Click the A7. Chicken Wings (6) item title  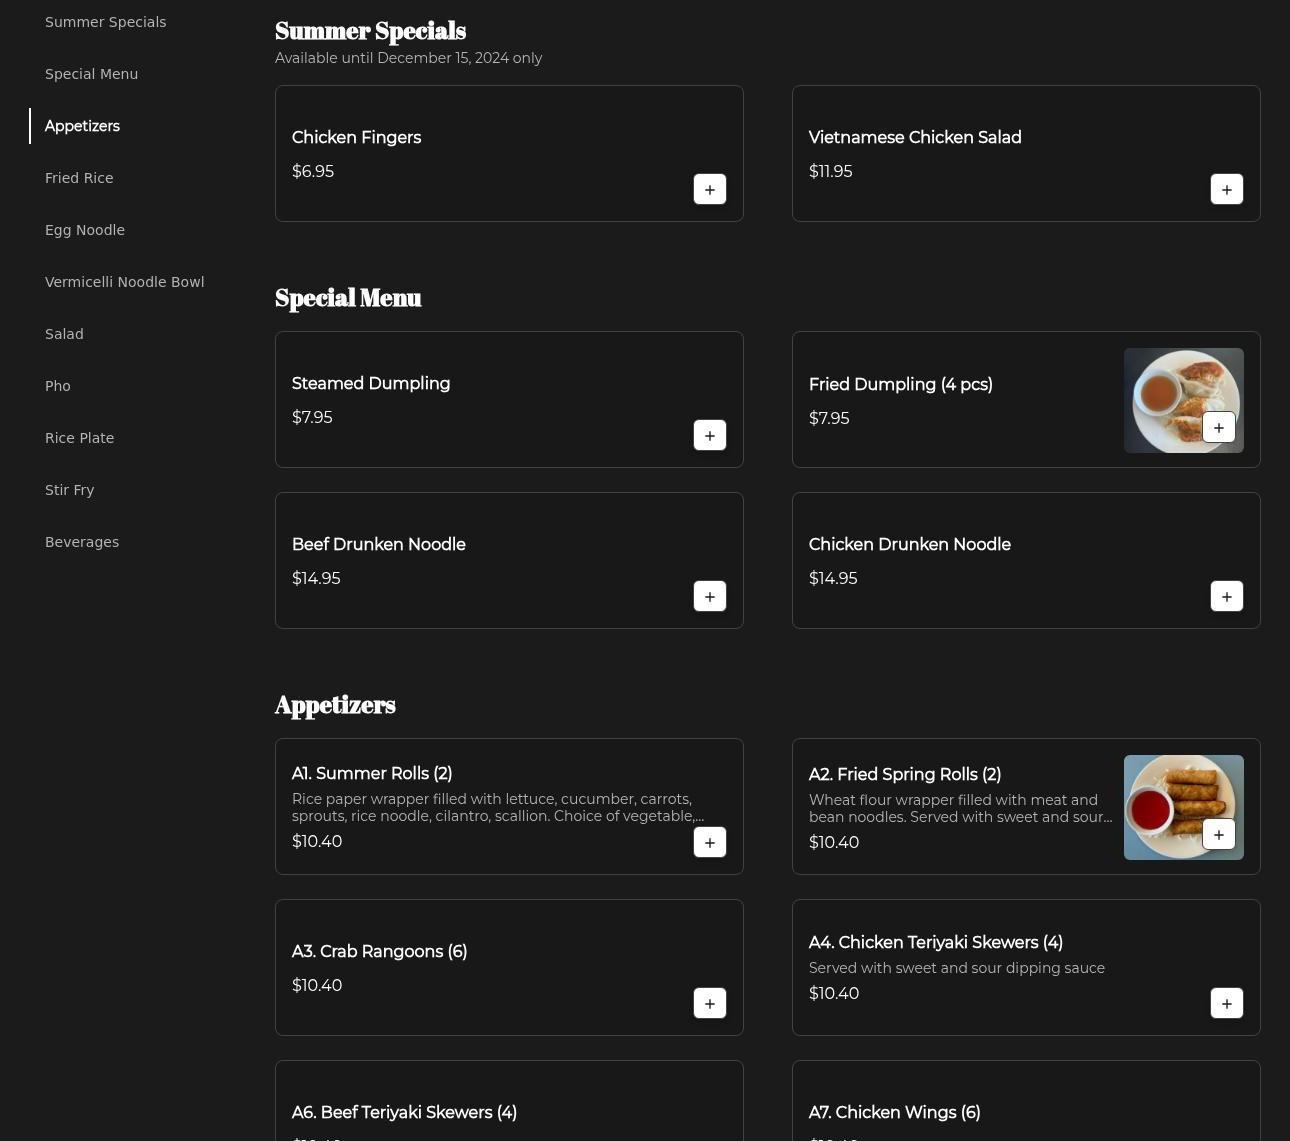894,1112
